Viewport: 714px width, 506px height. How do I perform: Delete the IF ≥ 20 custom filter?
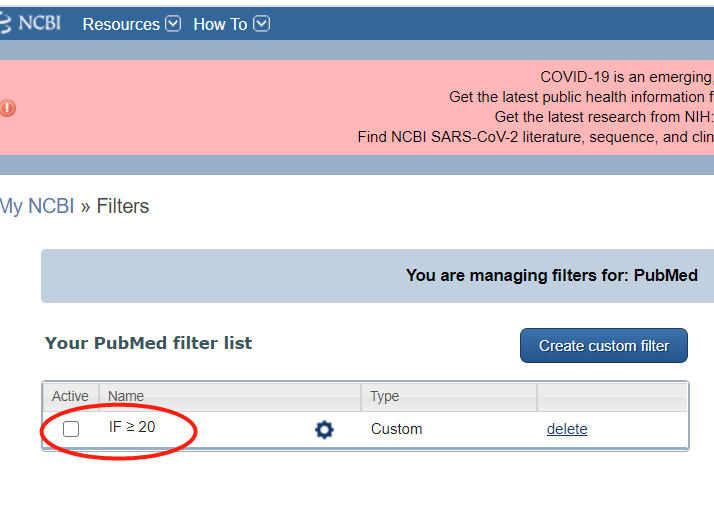[567, 429]
